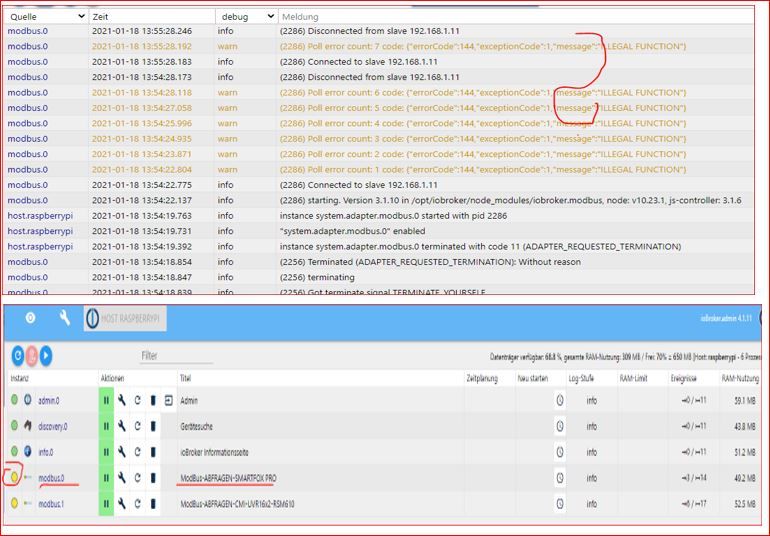Delete the modbus.0 instance via trash icon
The width and height of the screenshot is (770, 536).
(x=153, y=478)
